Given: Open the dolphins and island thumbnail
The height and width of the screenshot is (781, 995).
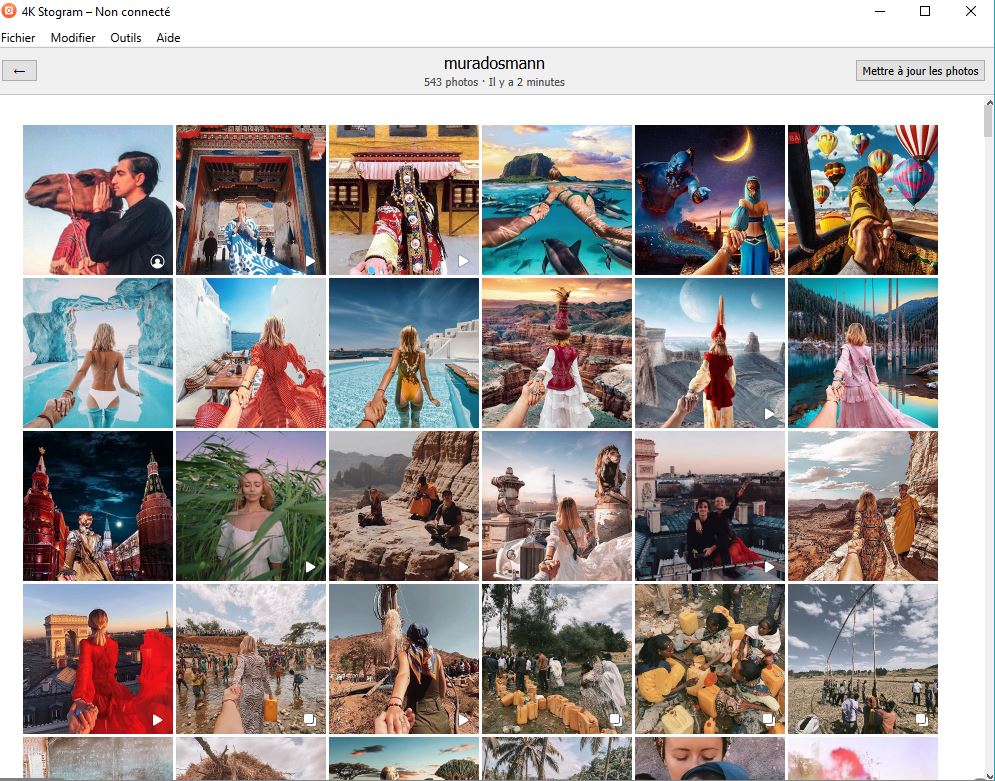Looking at the screenshot, I should 556,199.
